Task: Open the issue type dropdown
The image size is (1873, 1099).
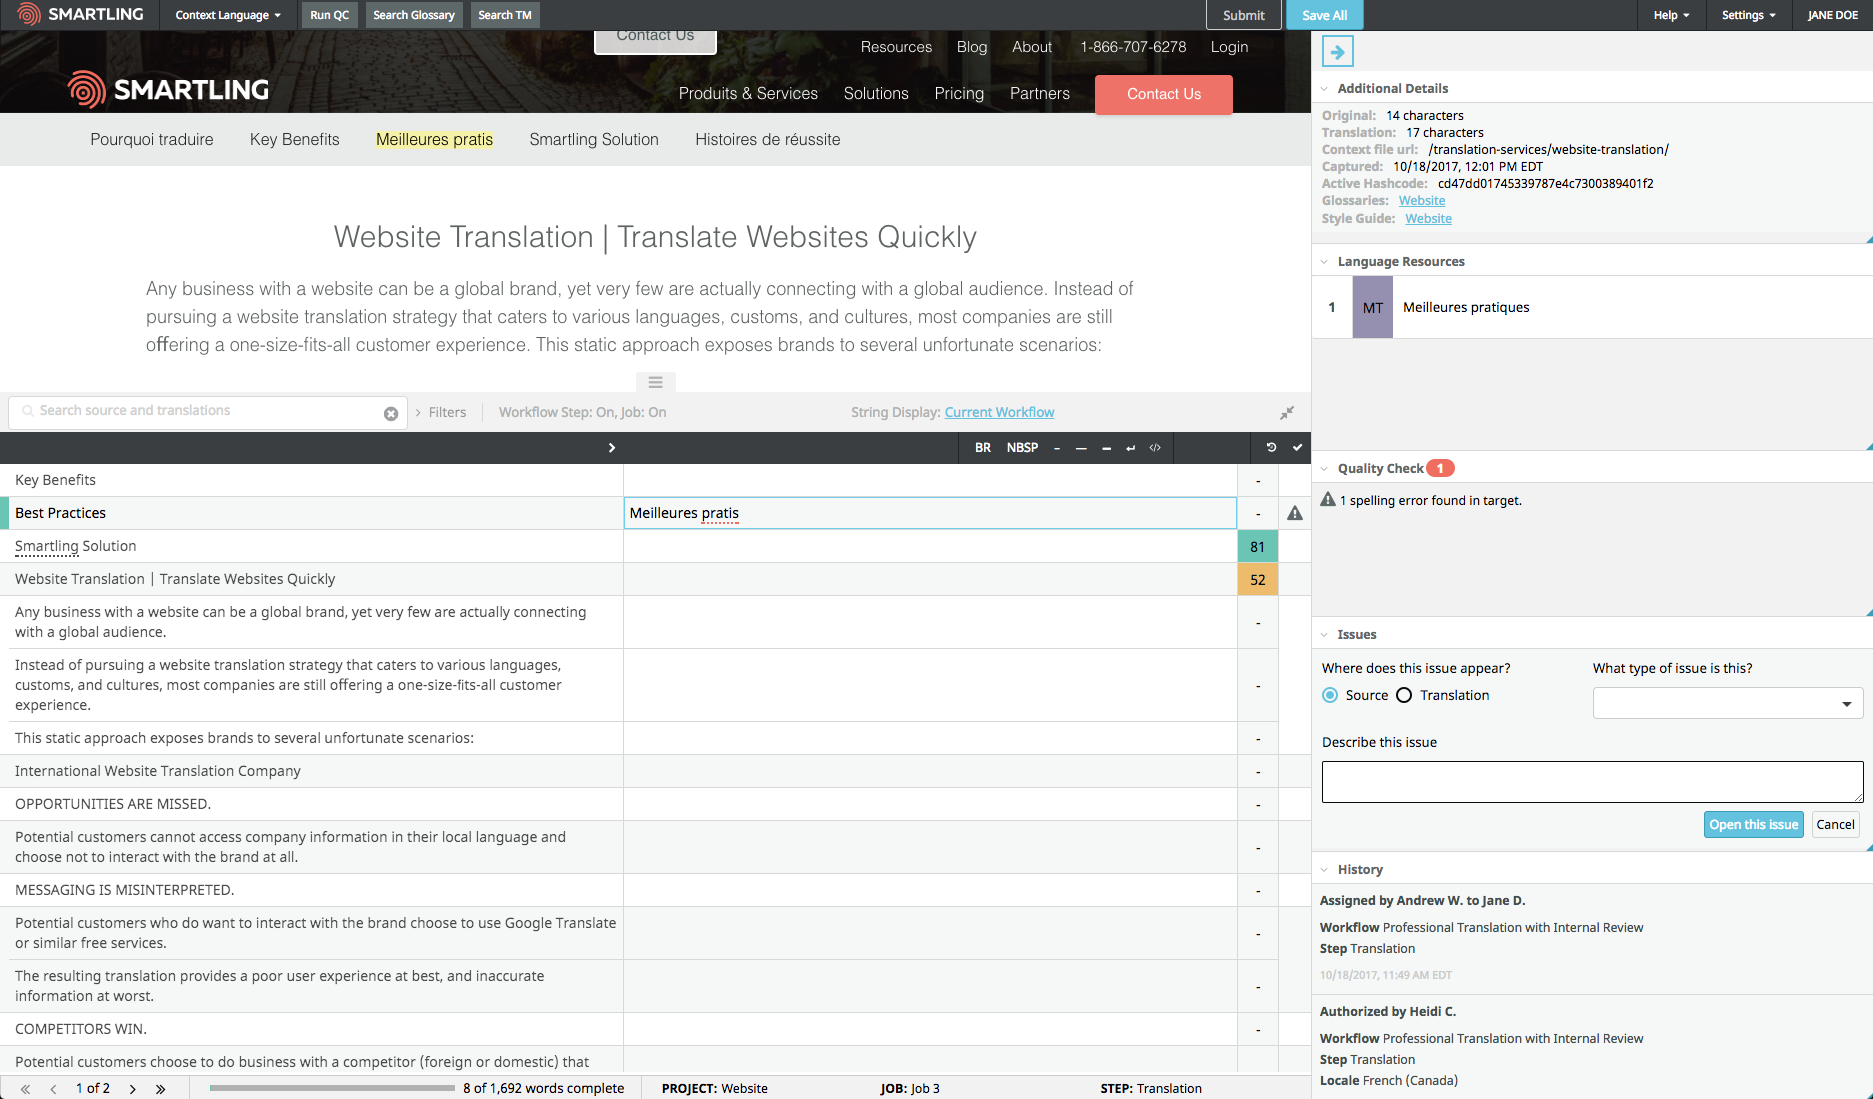Action: (x=1727, y=703)
